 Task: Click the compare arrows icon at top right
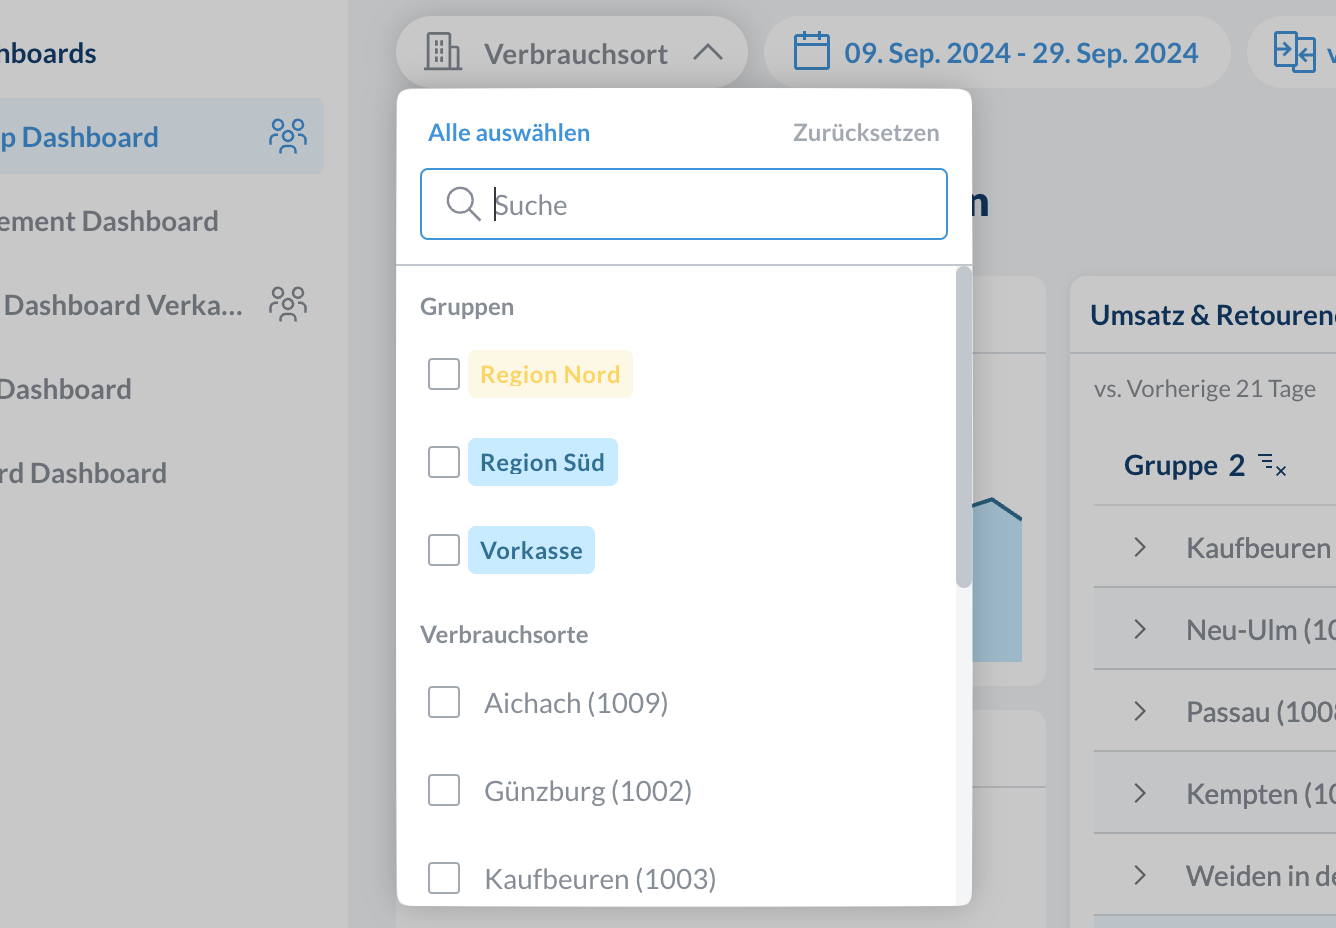tap(1294, 52)
